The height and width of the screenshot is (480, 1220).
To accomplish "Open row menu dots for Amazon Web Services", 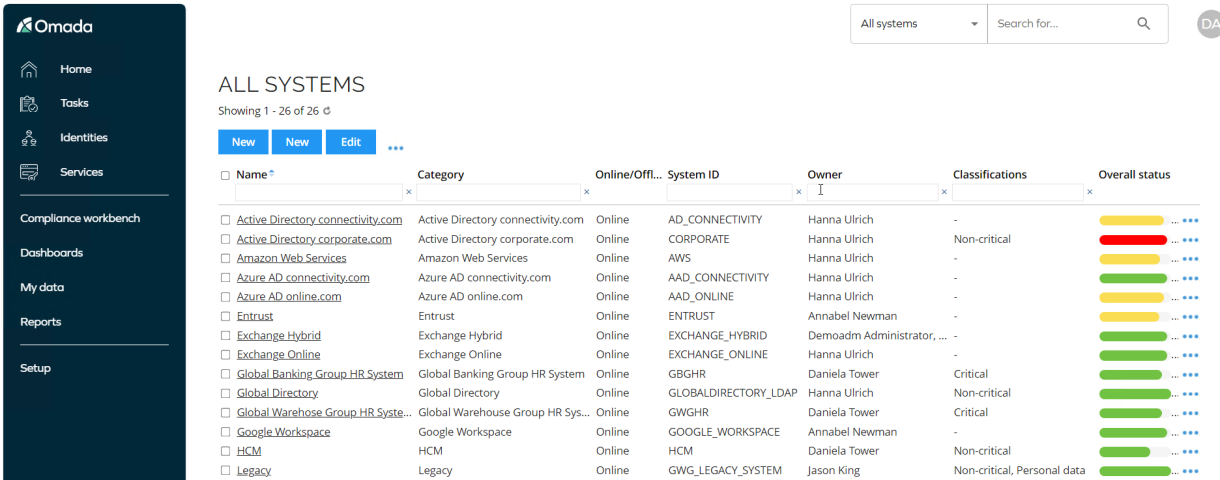I will (x=1190, y=259).
